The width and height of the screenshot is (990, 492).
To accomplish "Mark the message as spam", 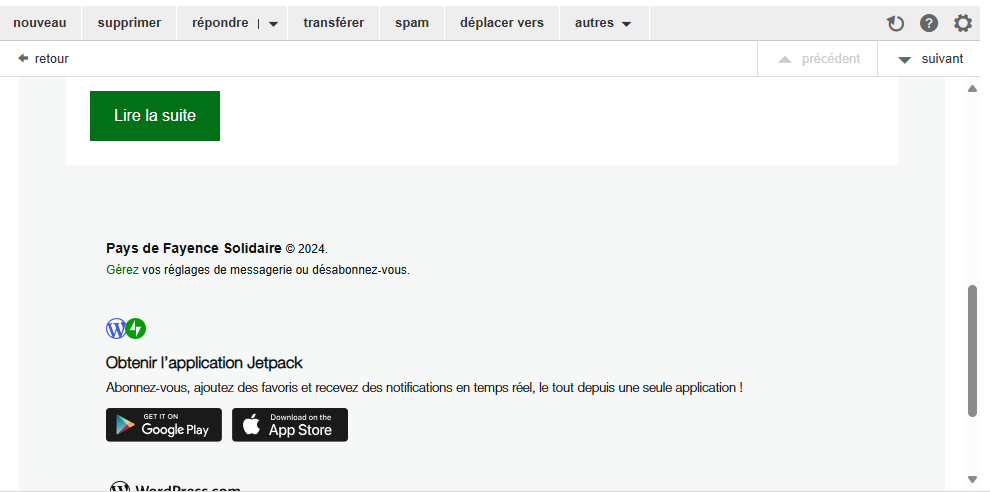I will point(412,23).
